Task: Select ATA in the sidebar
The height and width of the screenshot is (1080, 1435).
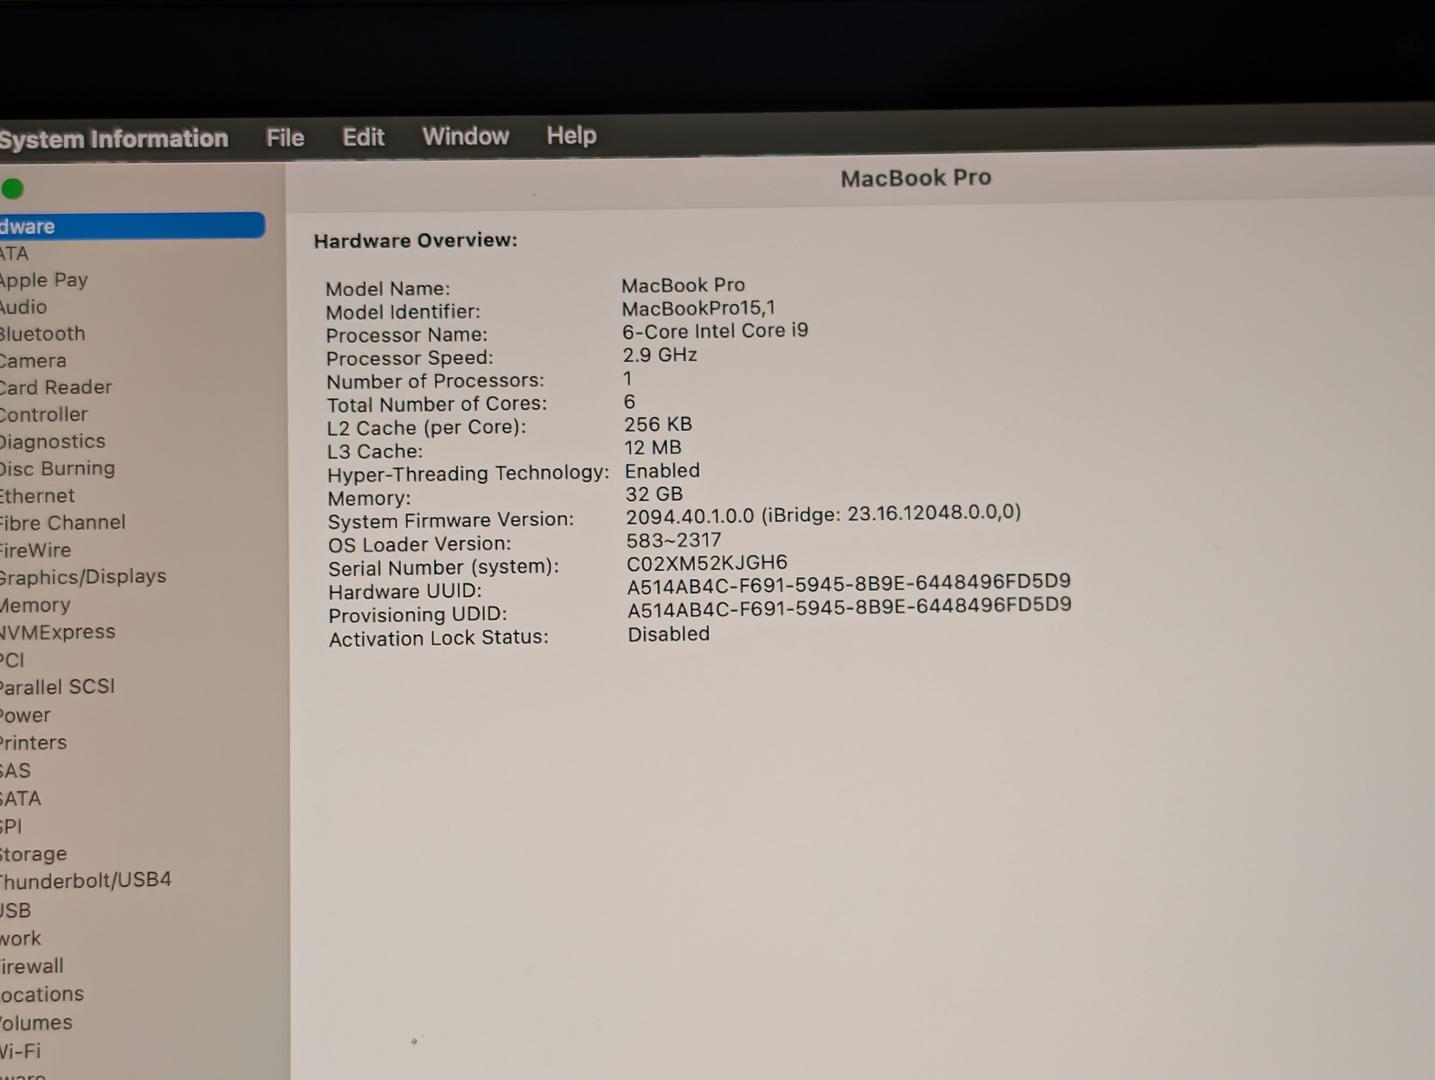Action: [x=14, y=254]
